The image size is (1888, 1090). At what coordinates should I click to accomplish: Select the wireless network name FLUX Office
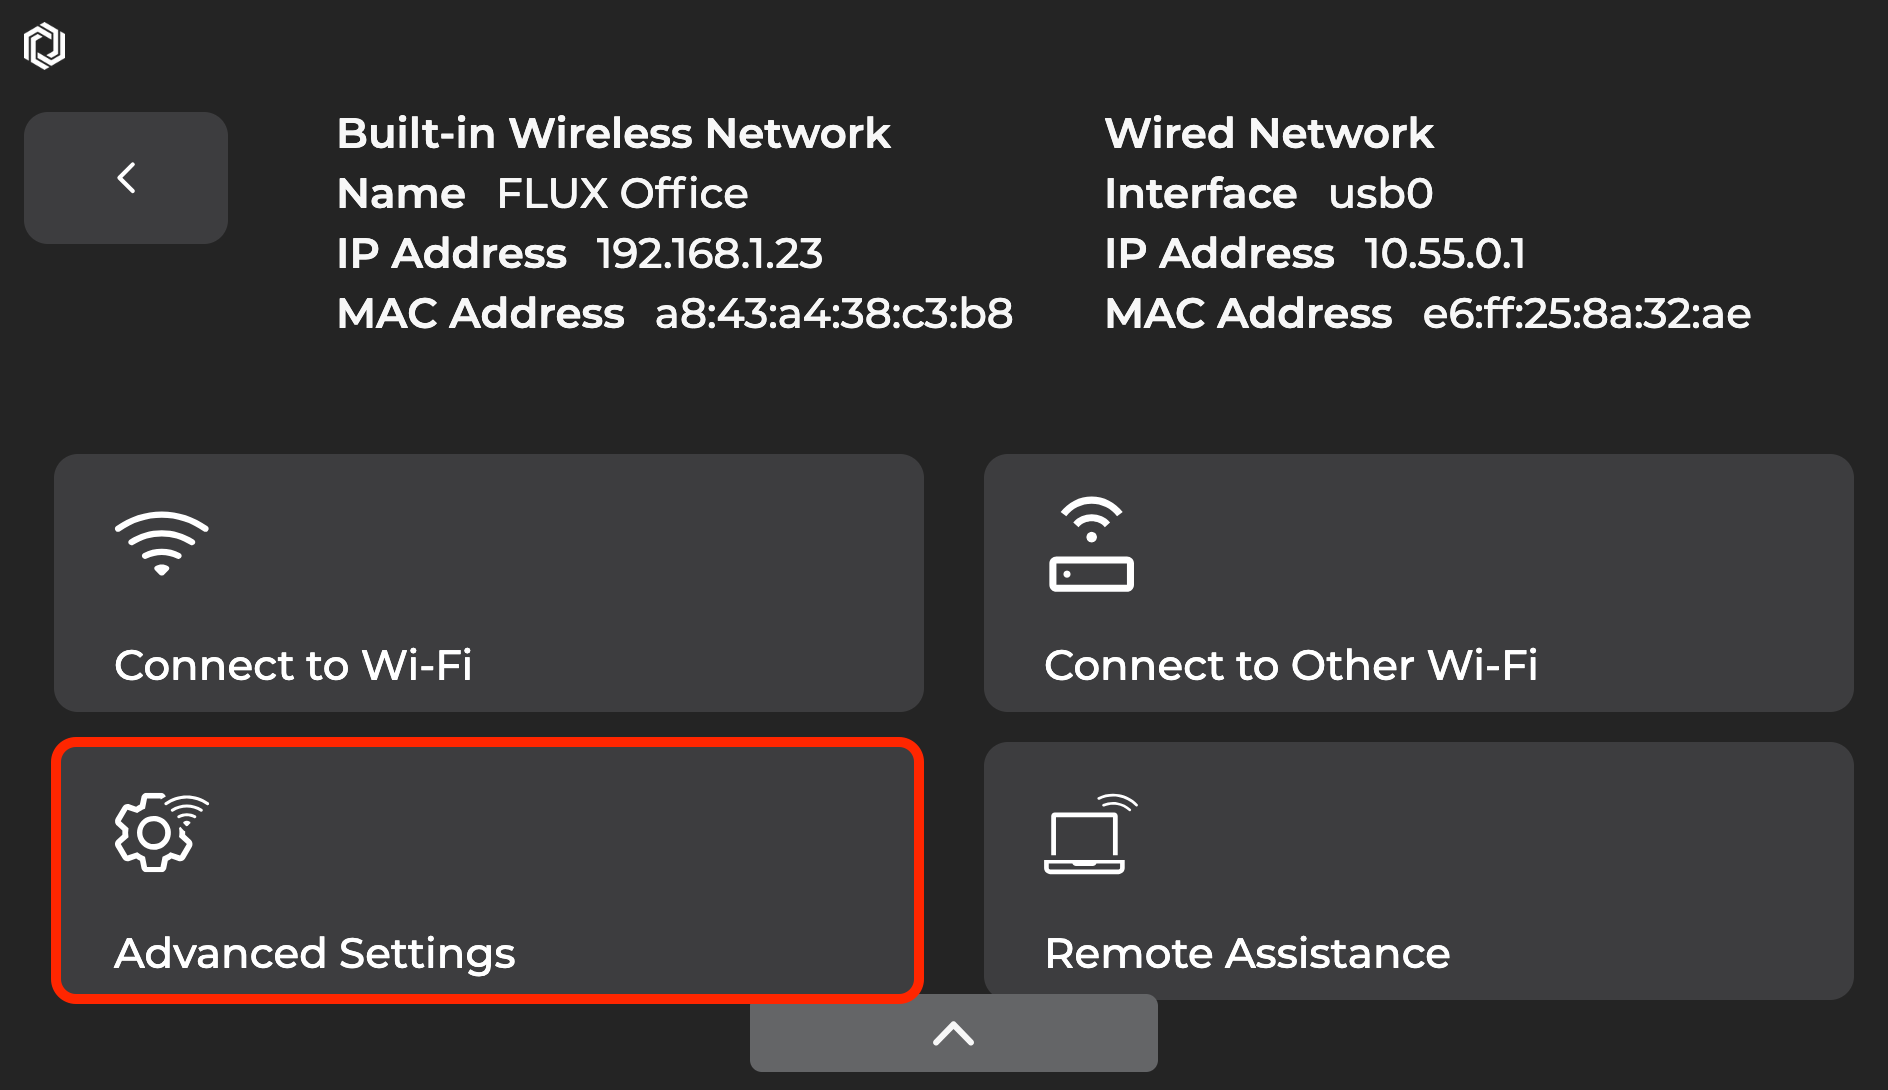[622, 193]
